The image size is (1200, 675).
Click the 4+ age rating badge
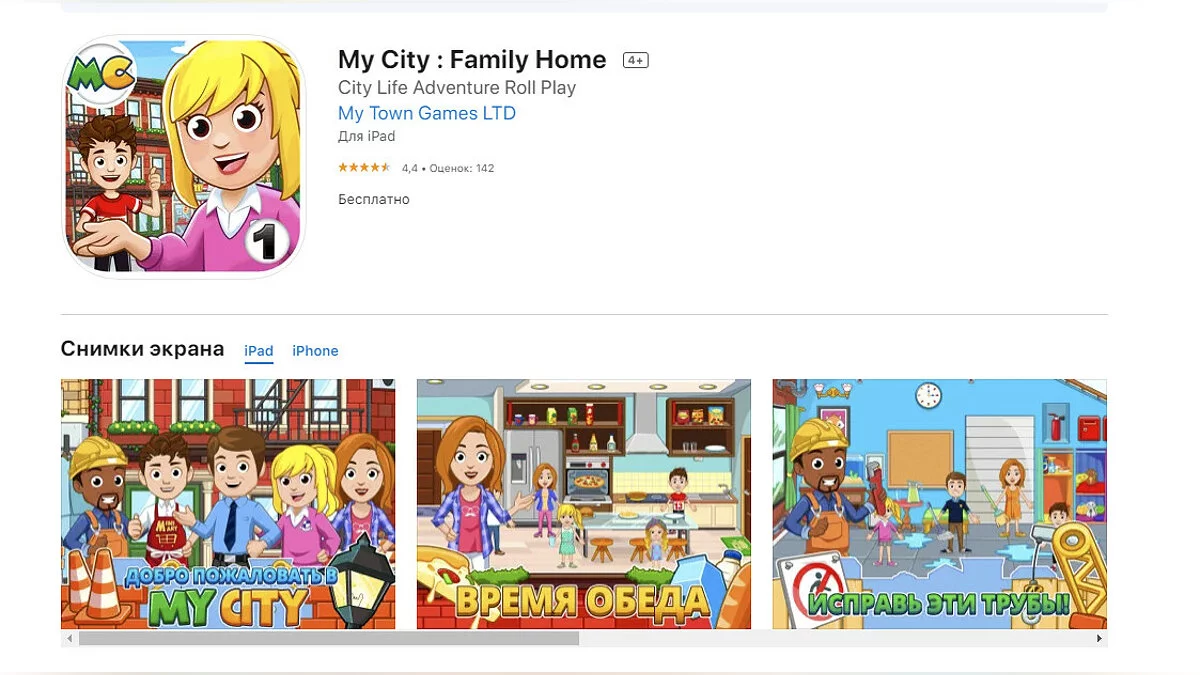click(635, 60)
